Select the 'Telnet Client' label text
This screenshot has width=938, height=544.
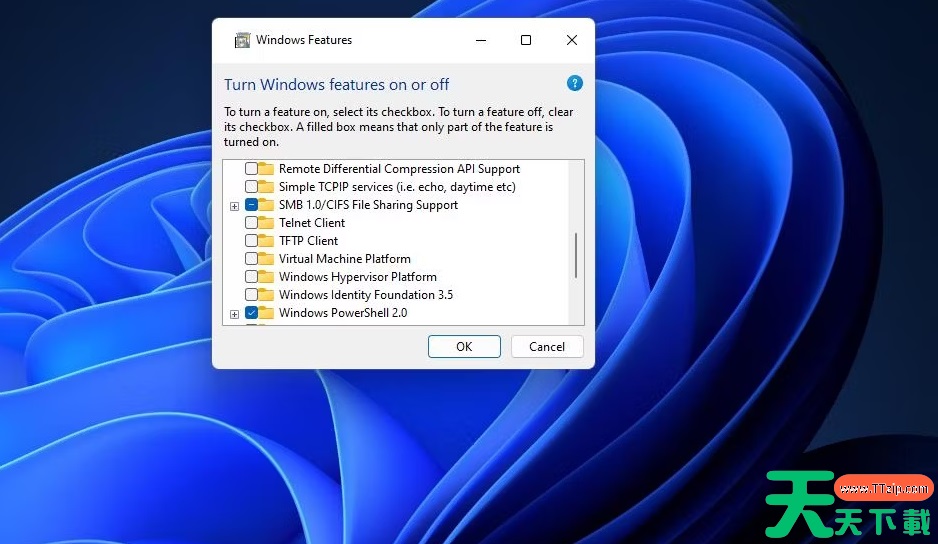pos(312,223)
